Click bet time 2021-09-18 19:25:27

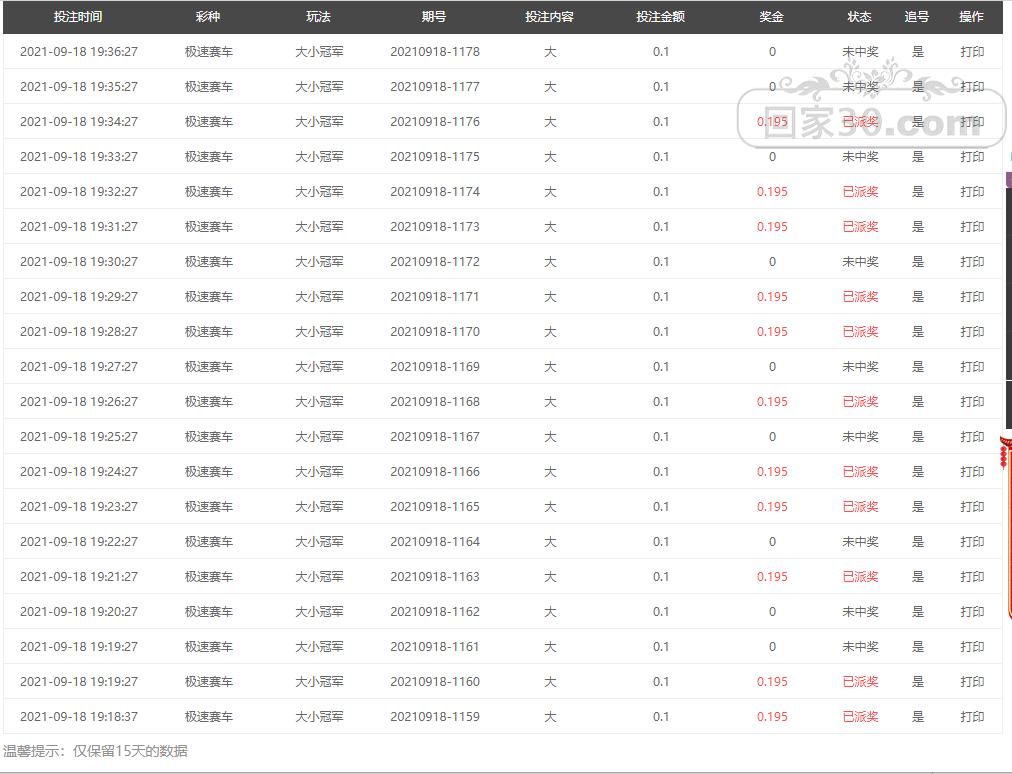click(x=79, y=437)
